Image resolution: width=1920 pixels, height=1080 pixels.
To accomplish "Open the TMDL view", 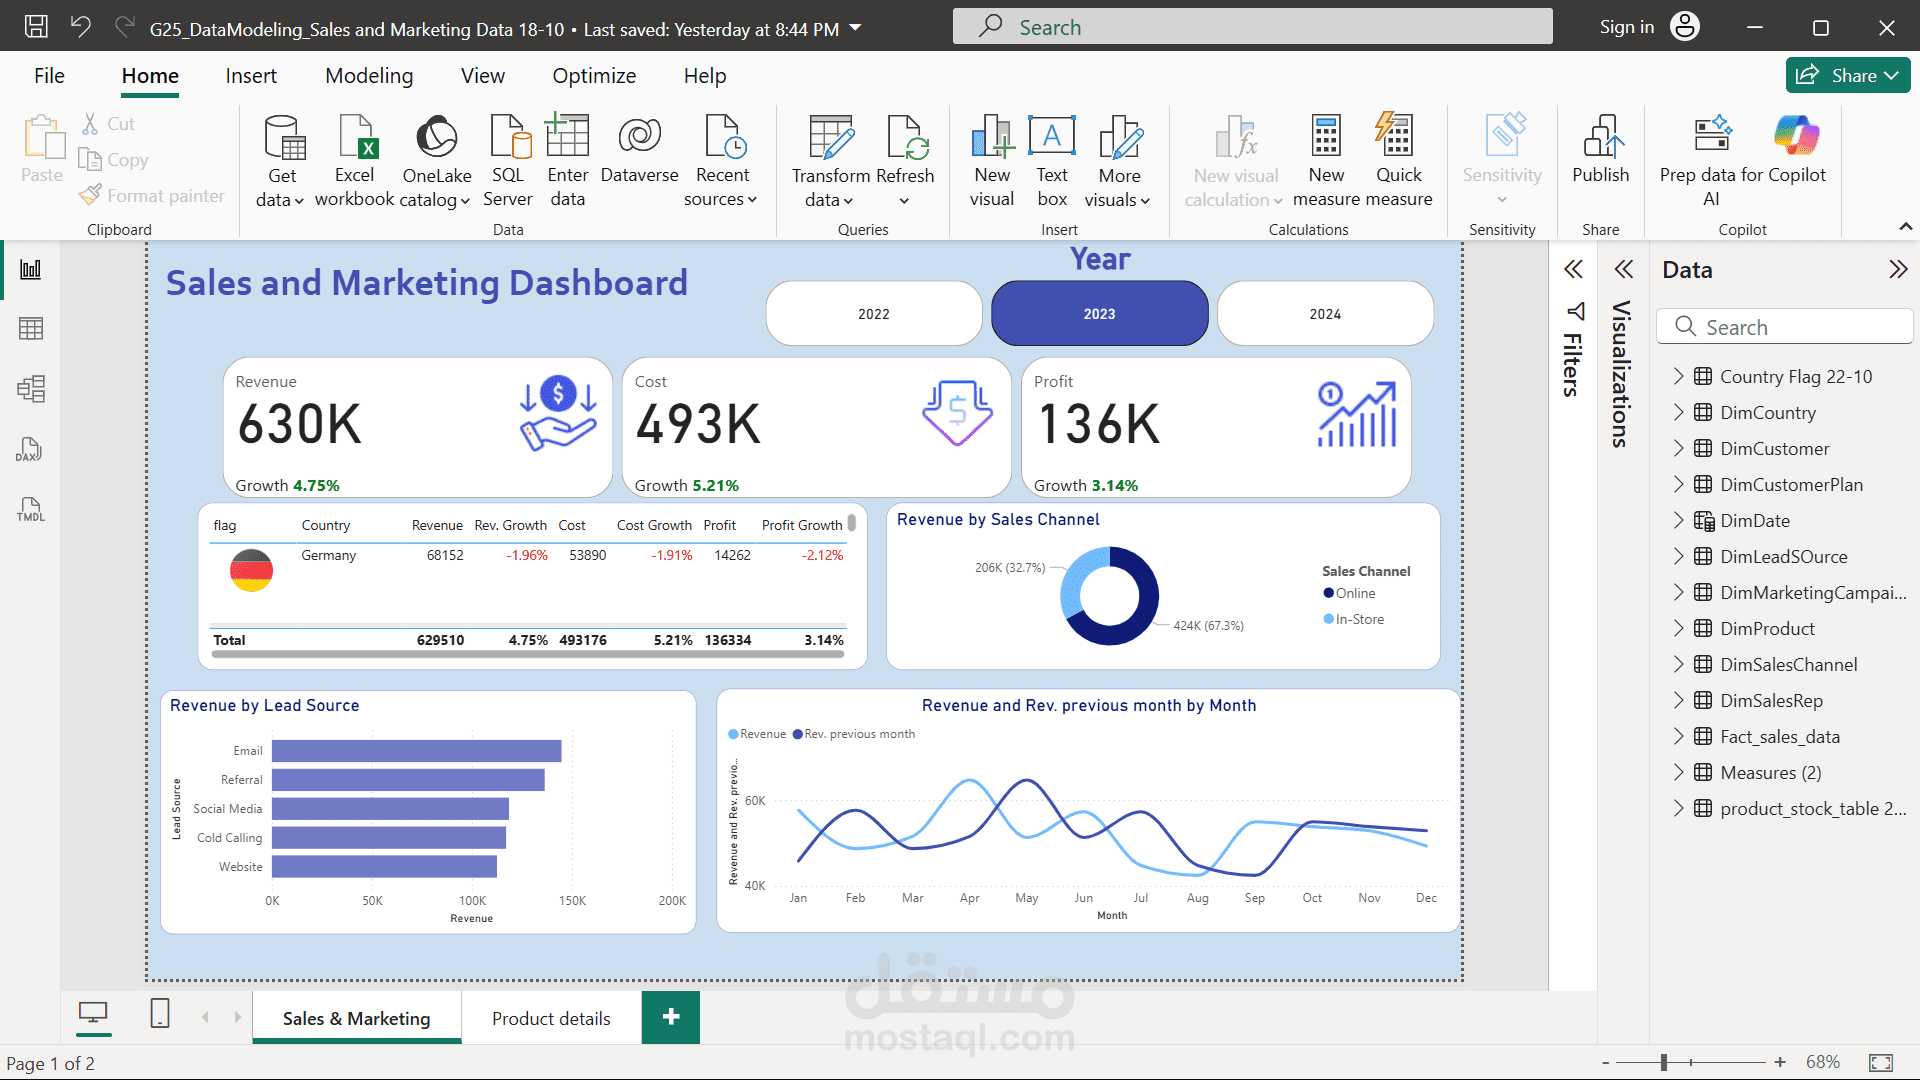I will tap(30, 509).
